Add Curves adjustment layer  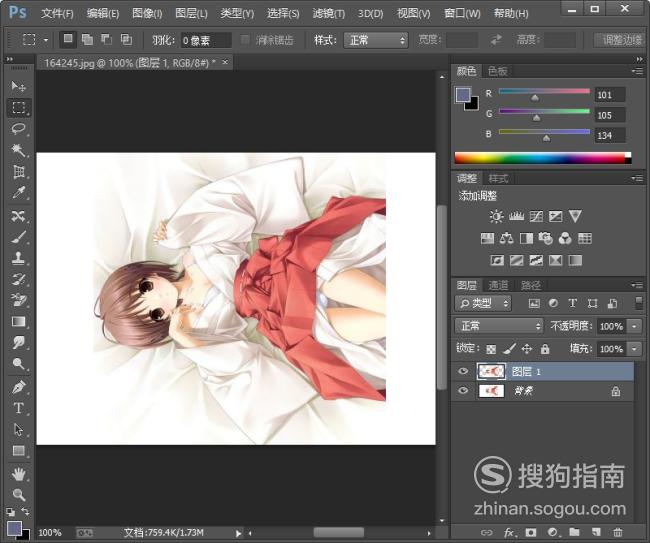536,216
